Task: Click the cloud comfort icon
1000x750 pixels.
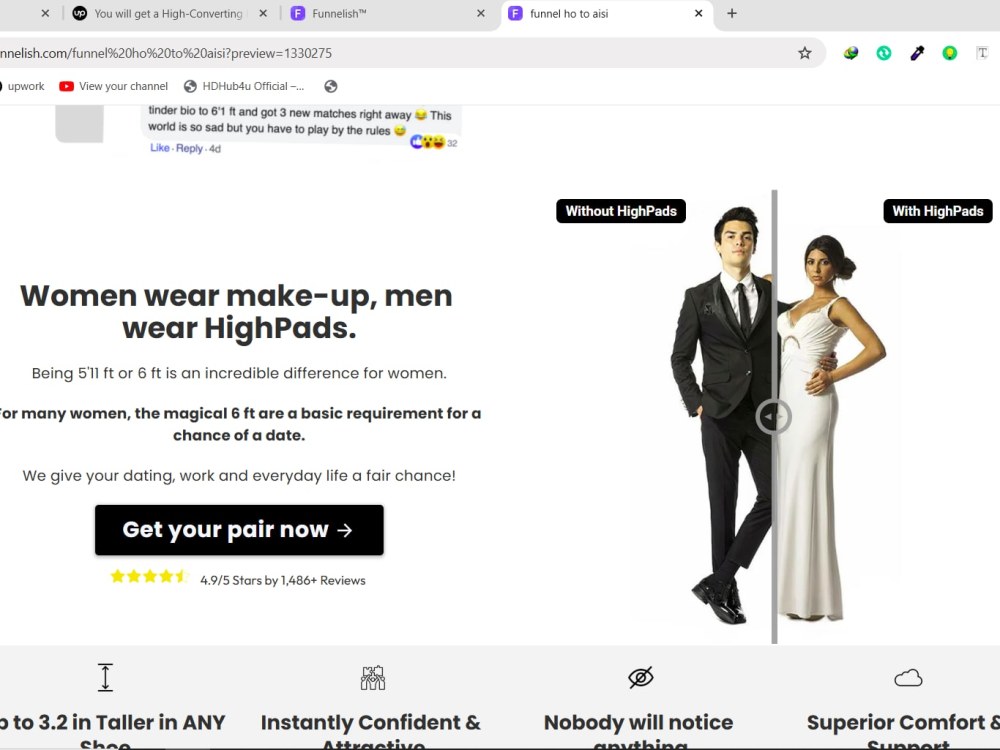Action: click(908, 677)
